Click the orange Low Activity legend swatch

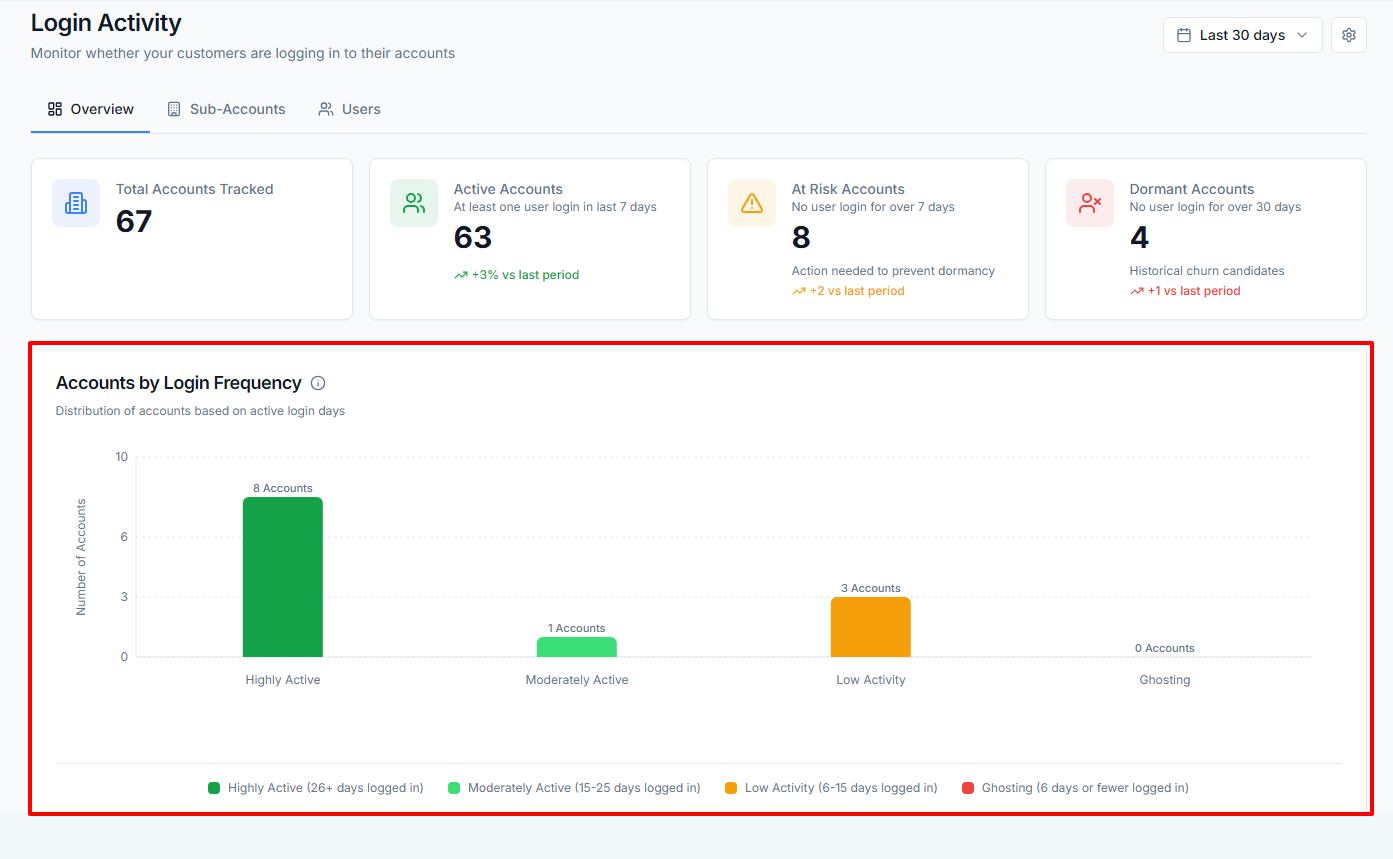click(x=731, y=788)
